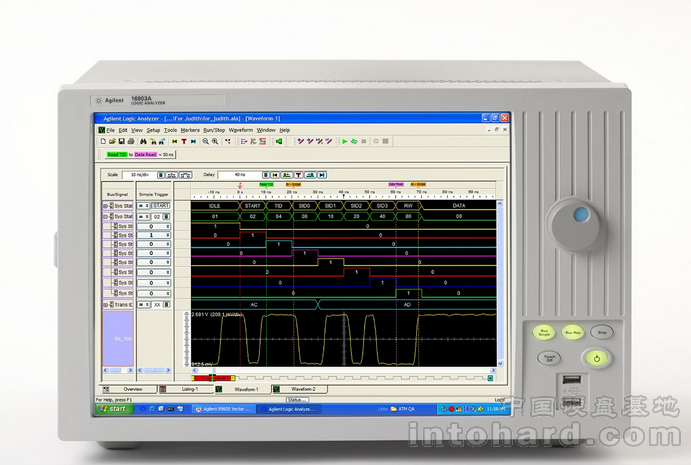Click the Windows start button
This screenshot has width=691, height=465.
pyautogui.click(x=117, y=408)
